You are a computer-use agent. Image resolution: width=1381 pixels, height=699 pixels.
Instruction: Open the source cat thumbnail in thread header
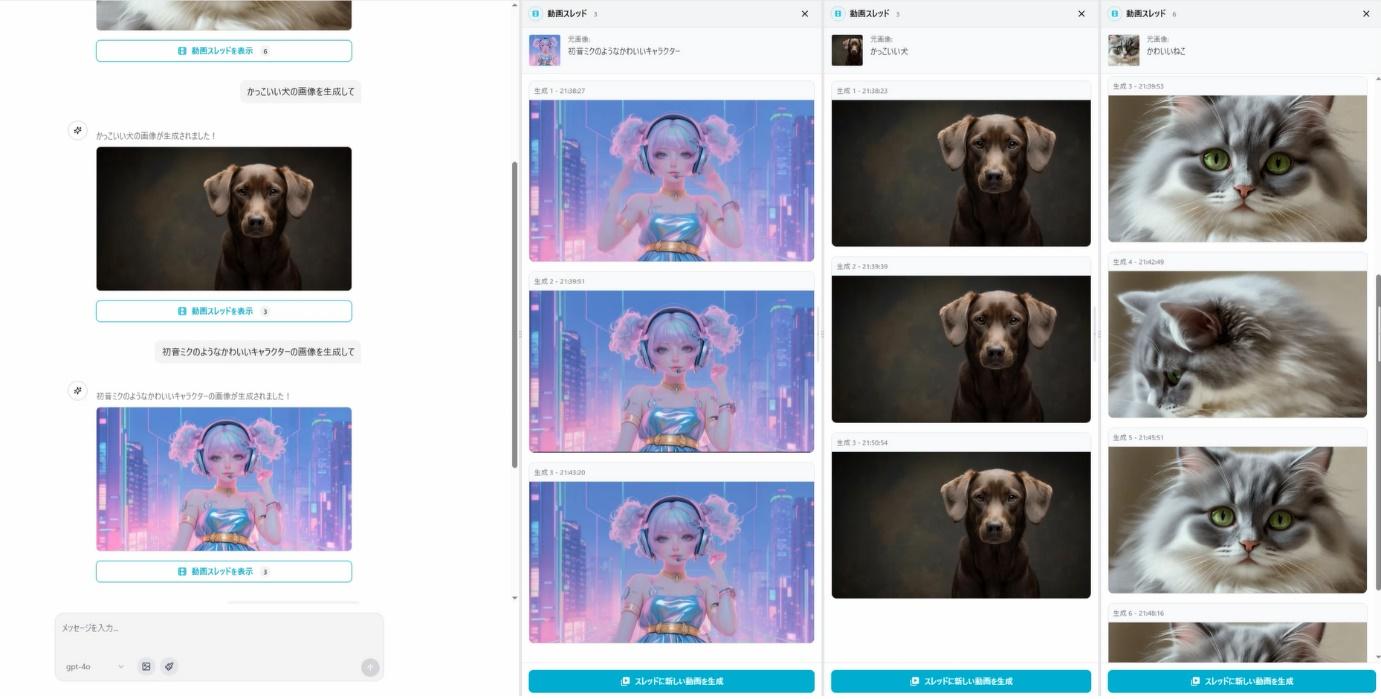click(x=1123, y=50)
